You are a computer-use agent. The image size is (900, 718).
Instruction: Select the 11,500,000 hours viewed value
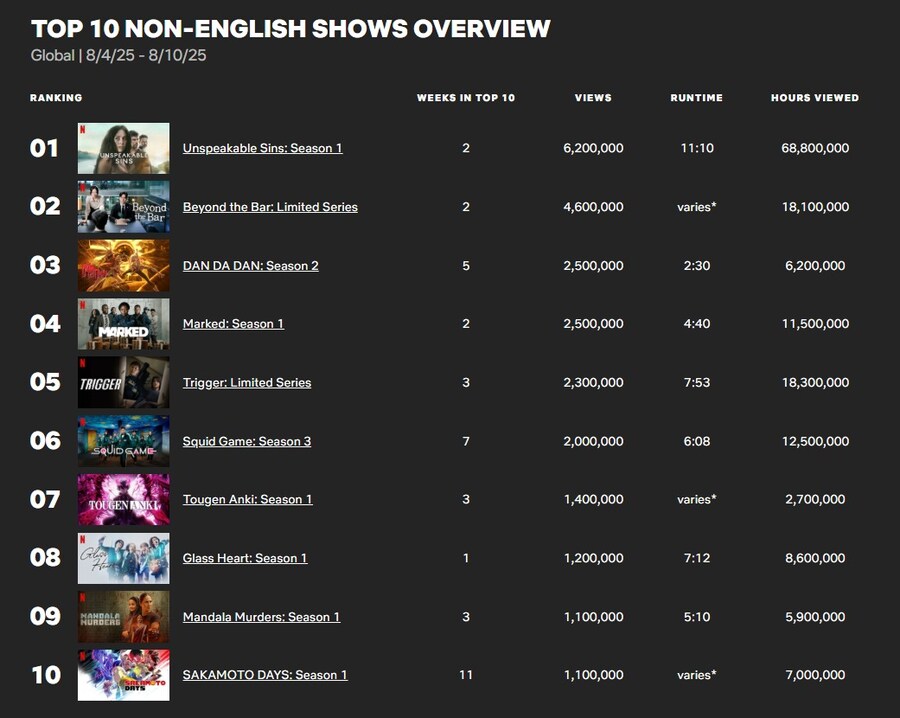pos(815,324)
